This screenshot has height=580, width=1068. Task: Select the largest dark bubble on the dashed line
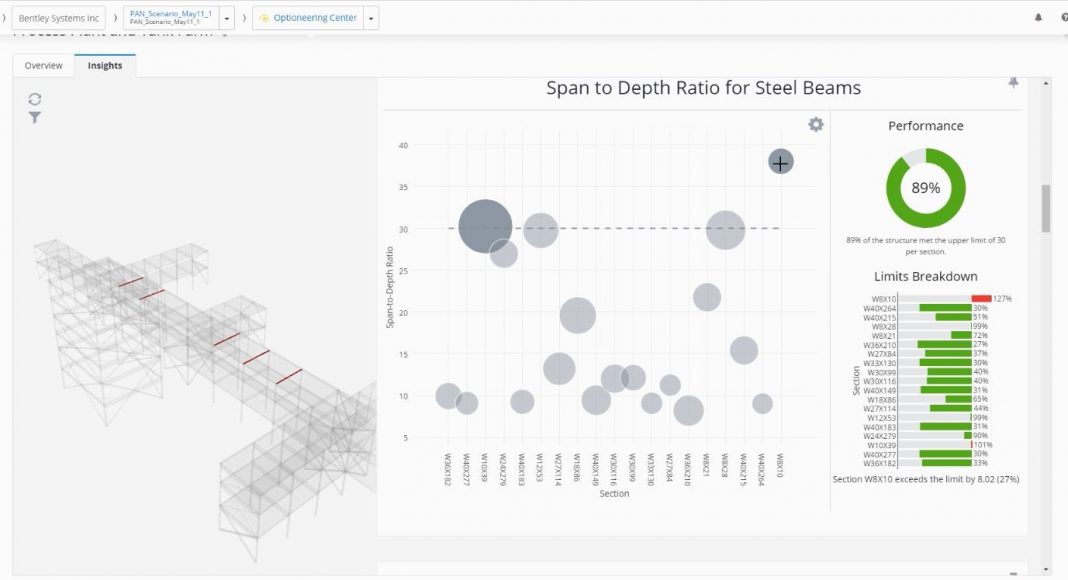click(x=486, y=226)
